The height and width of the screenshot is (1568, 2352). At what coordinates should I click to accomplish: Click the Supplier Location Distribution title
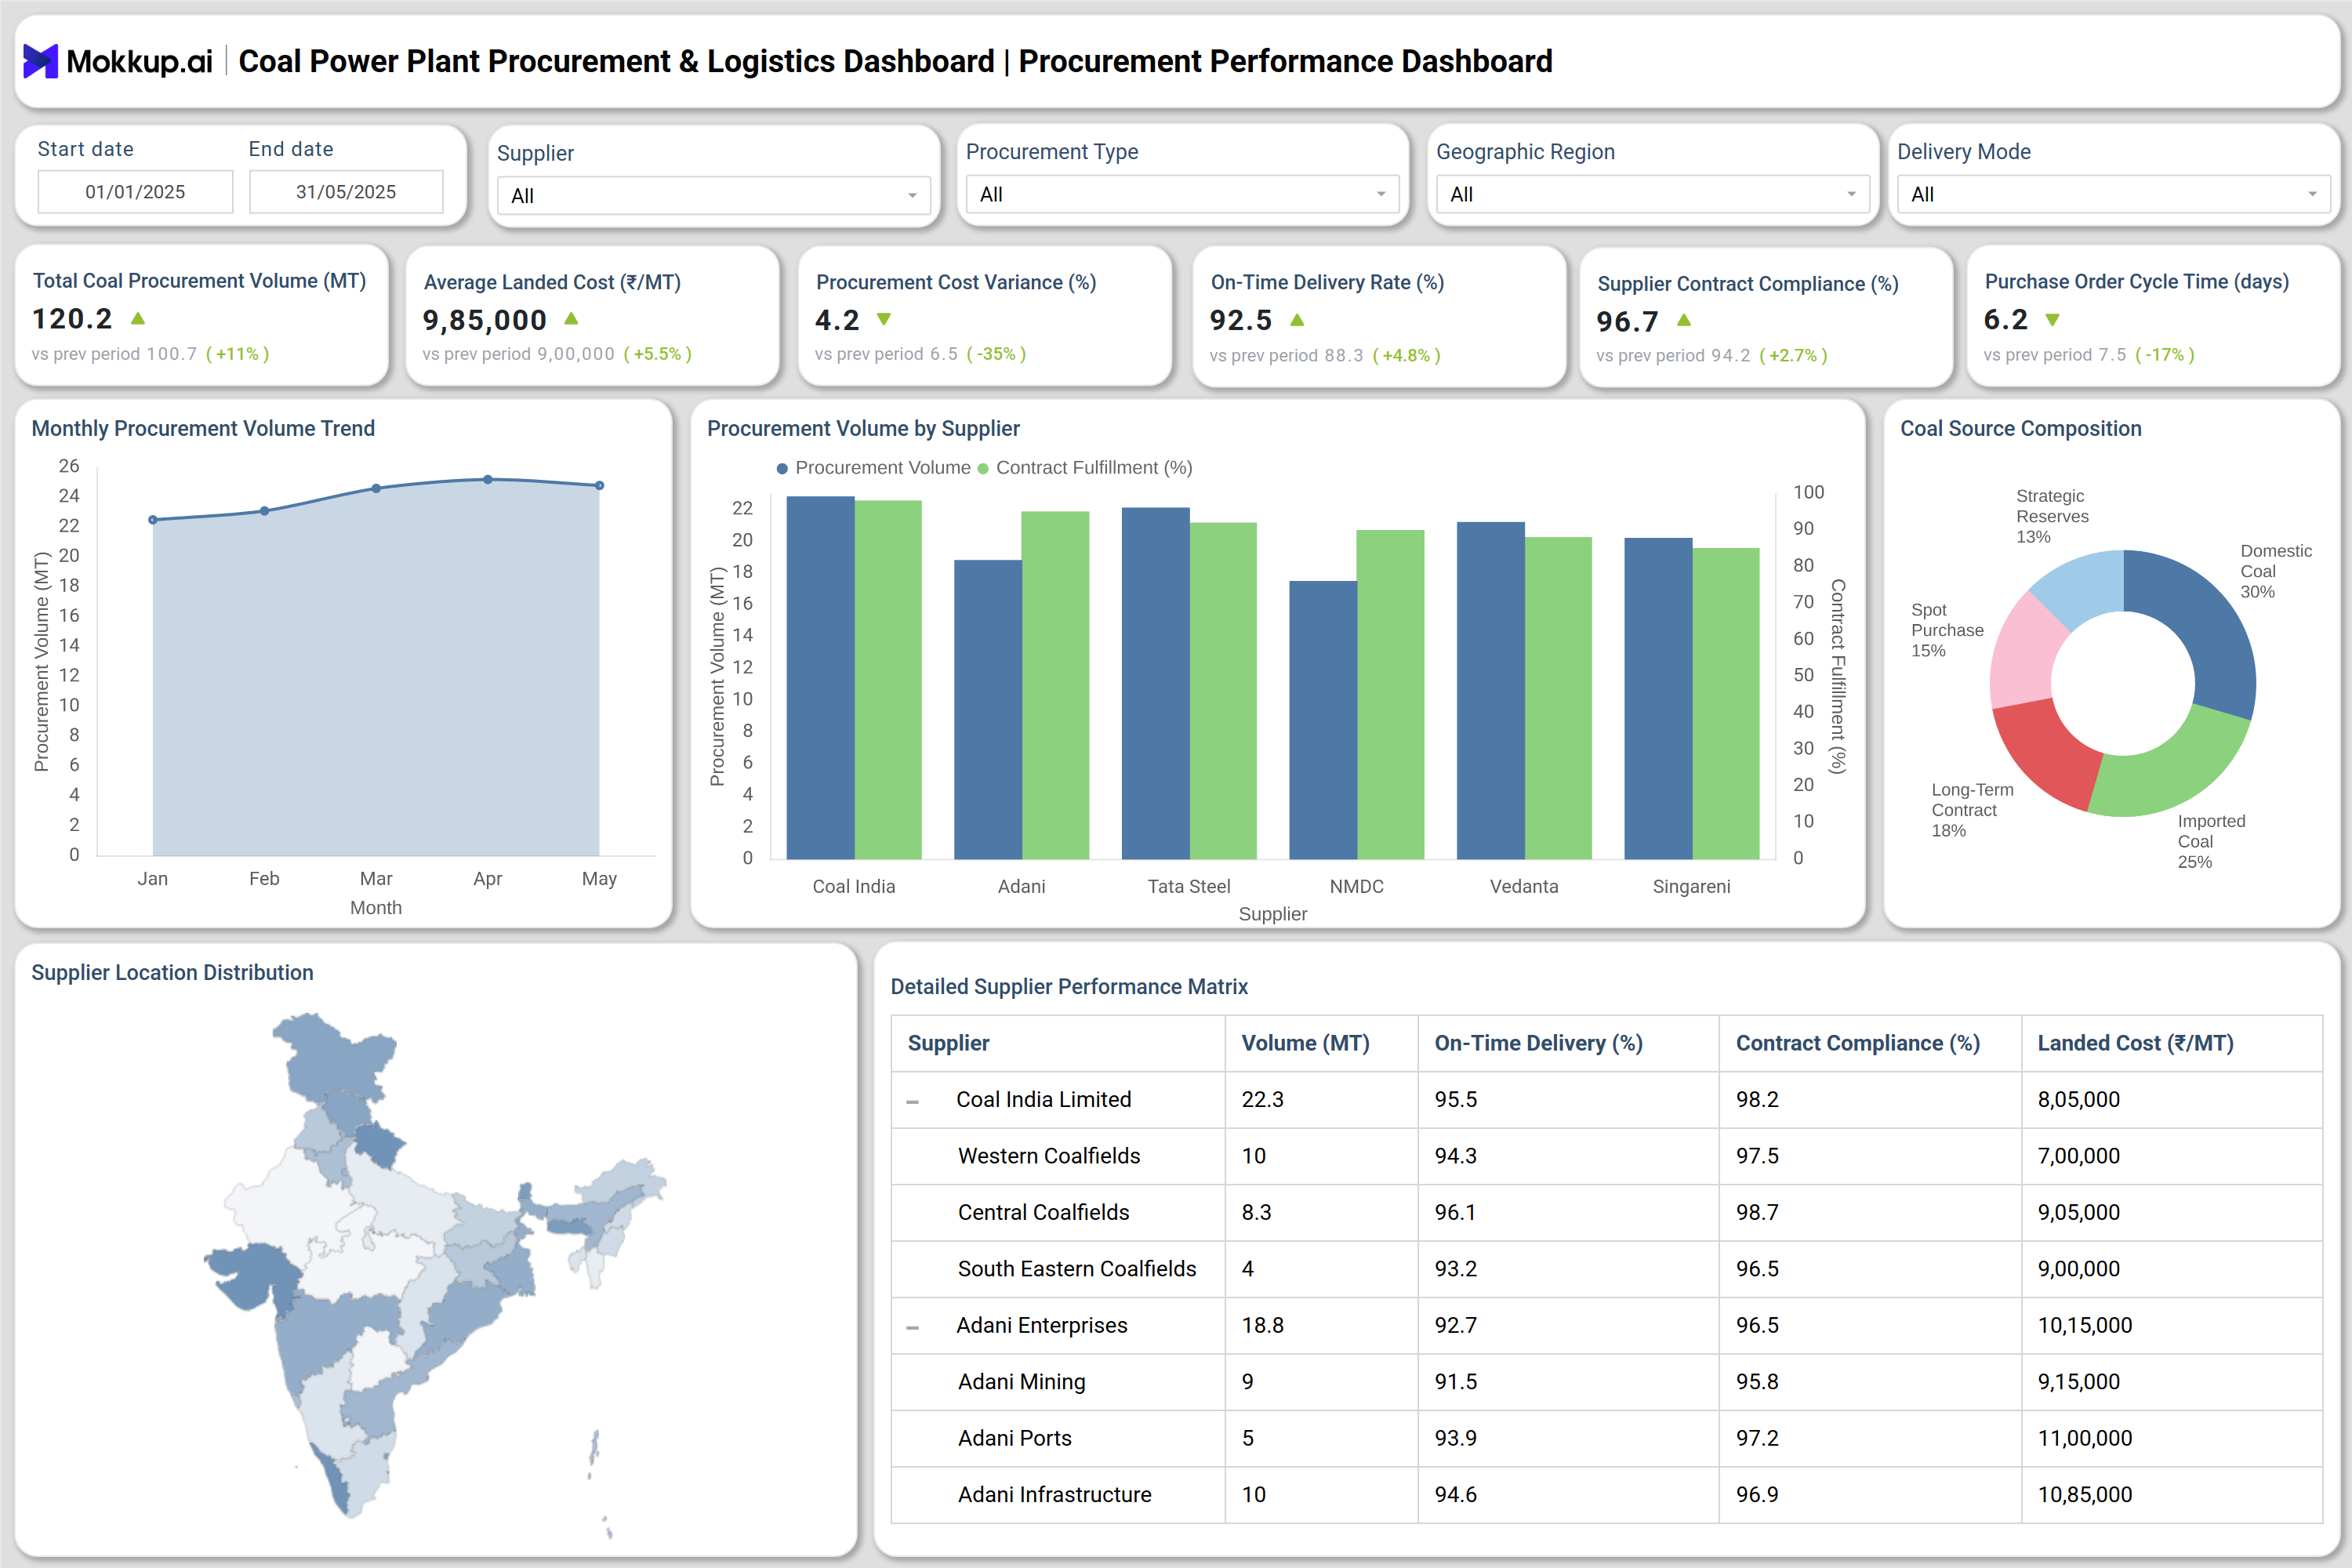172,972
